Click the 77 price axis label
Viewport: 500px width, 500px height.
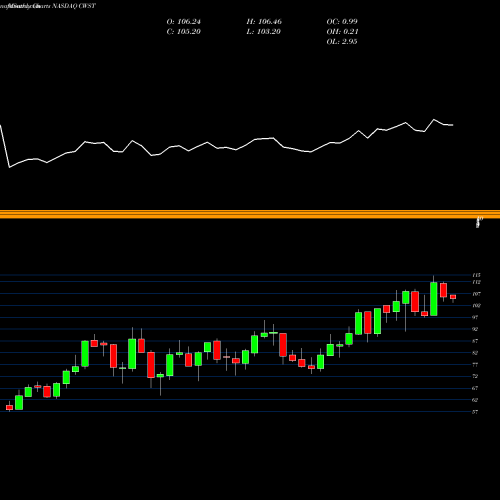(475, 365)
